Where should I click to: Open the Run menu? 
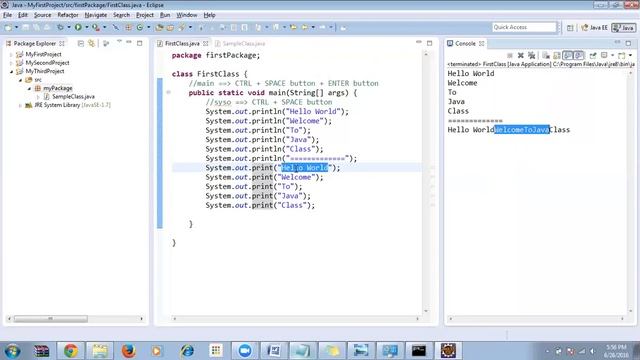pyautogui.click(x=165, y=15)
